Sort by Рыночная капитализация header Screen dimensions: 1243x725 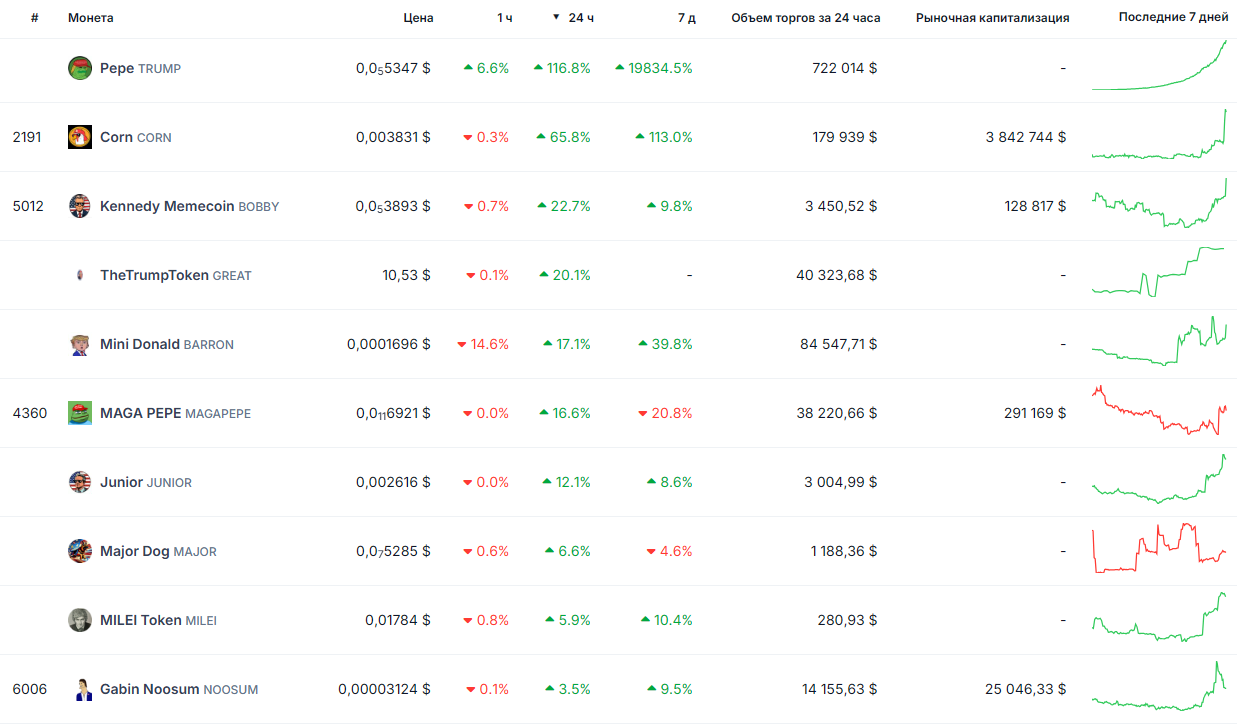(993, 18)
